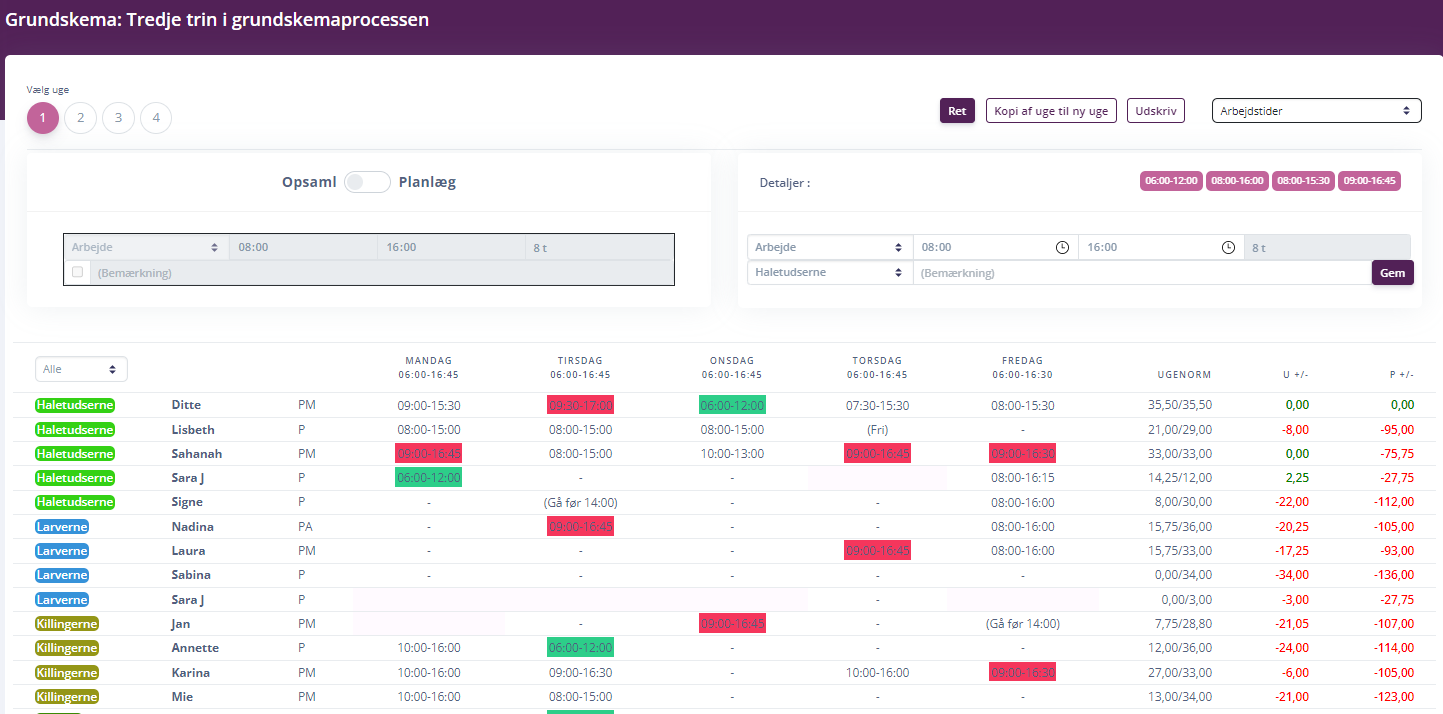Viewport: 1443px width, 714px height.
Task: Tick the checkbox beside left Bemærkning field
Action: (x=78, y=272)
